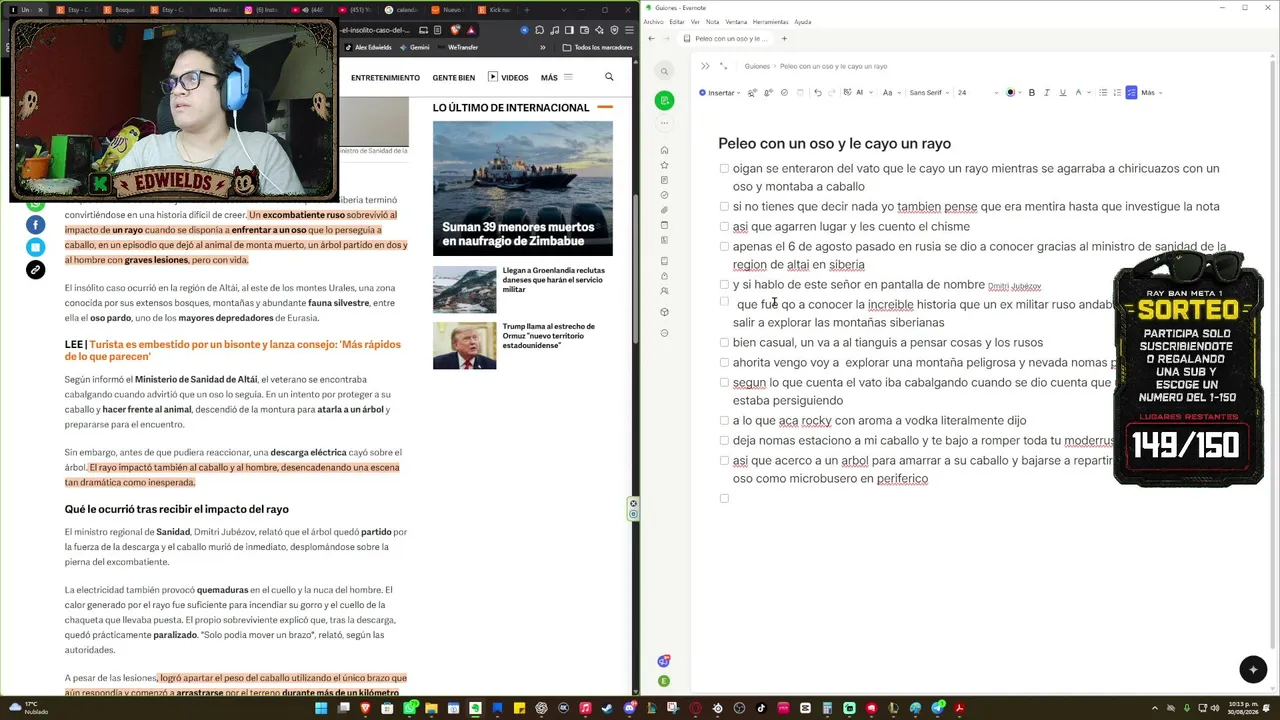The height and width of the screenshot is (720, 1280).
Task: Toggle checklist button in Evernote toolbar
Action: (x=1131, y=92)
